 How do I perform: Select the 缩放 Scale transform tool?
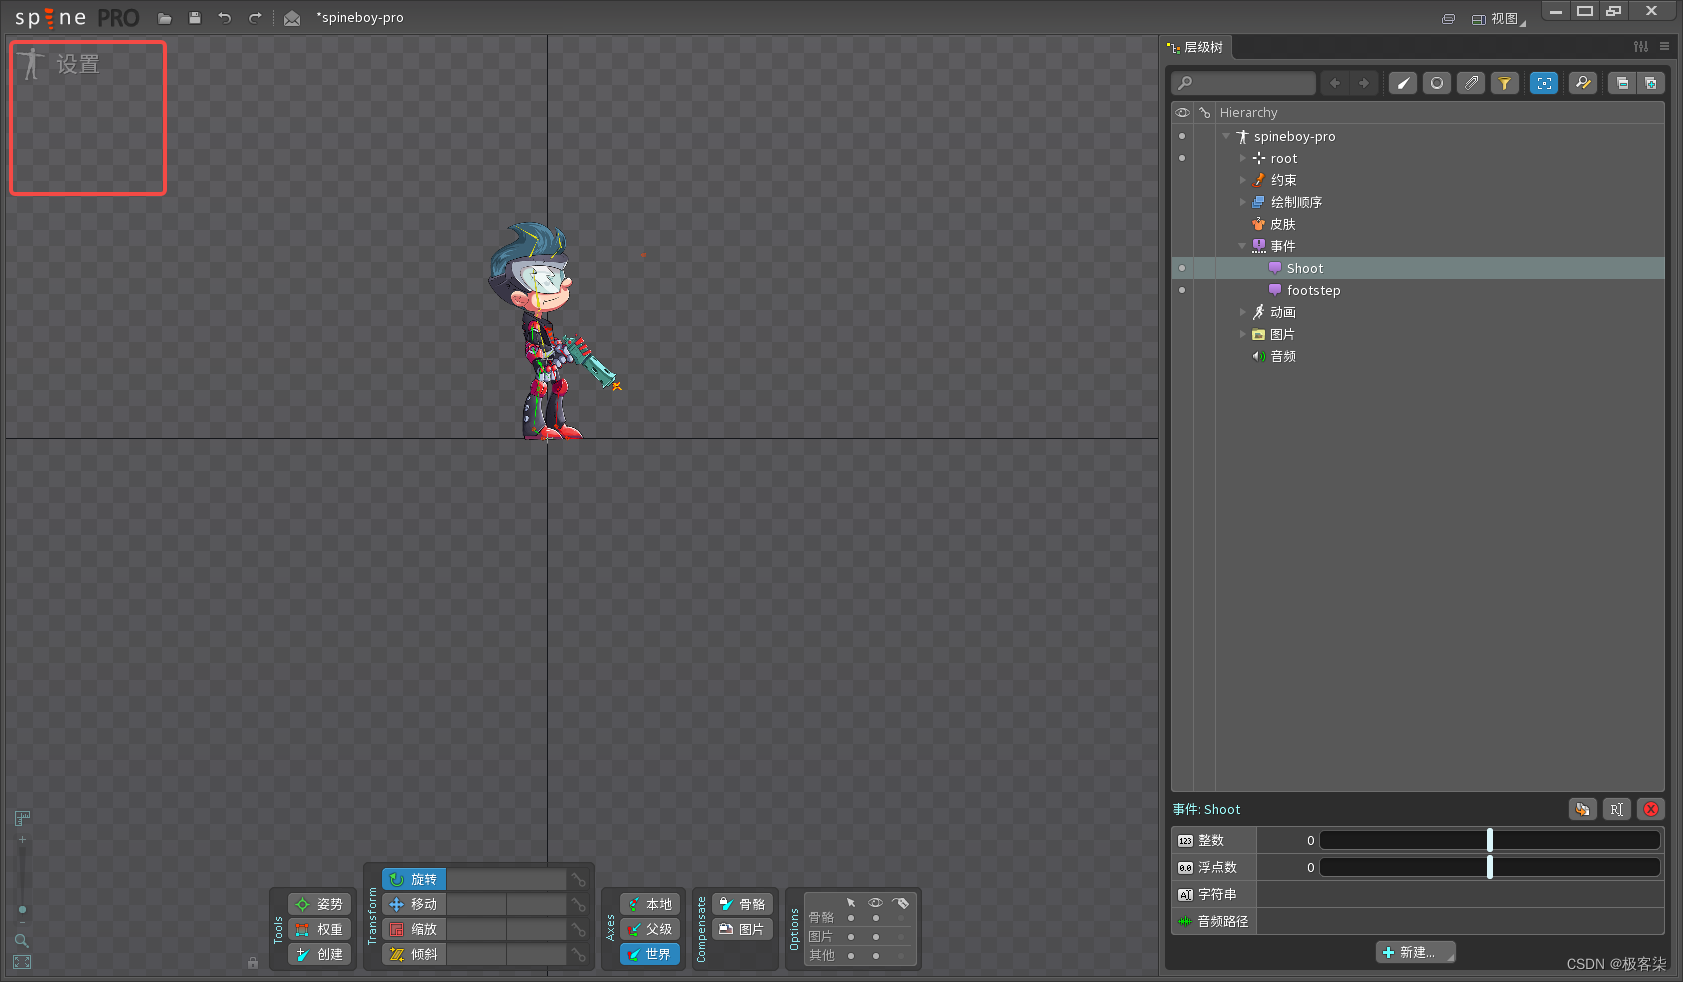tap(414, 929)
